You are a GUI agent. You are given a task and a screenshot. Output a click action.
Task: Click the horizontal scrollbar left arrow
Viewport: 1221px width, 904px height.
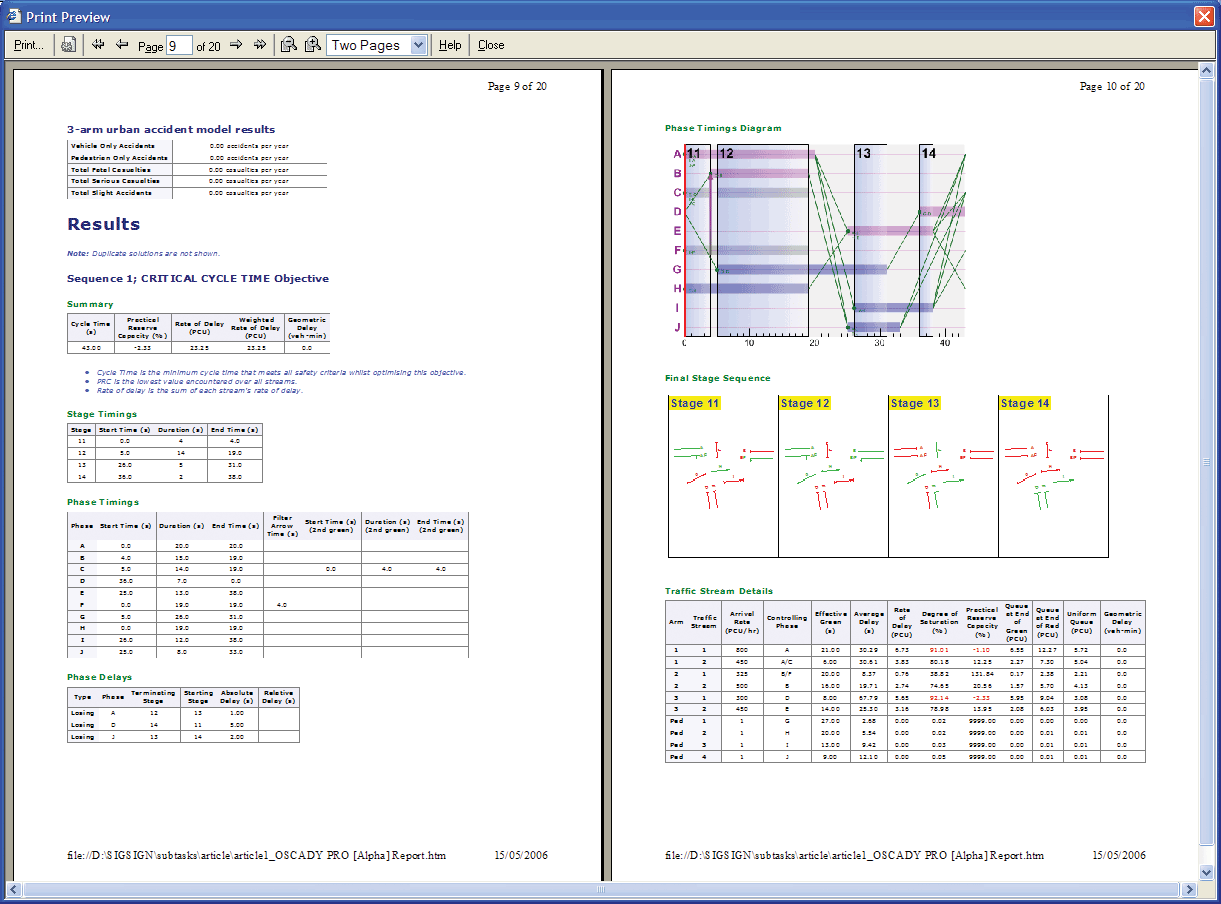point(13,889)
